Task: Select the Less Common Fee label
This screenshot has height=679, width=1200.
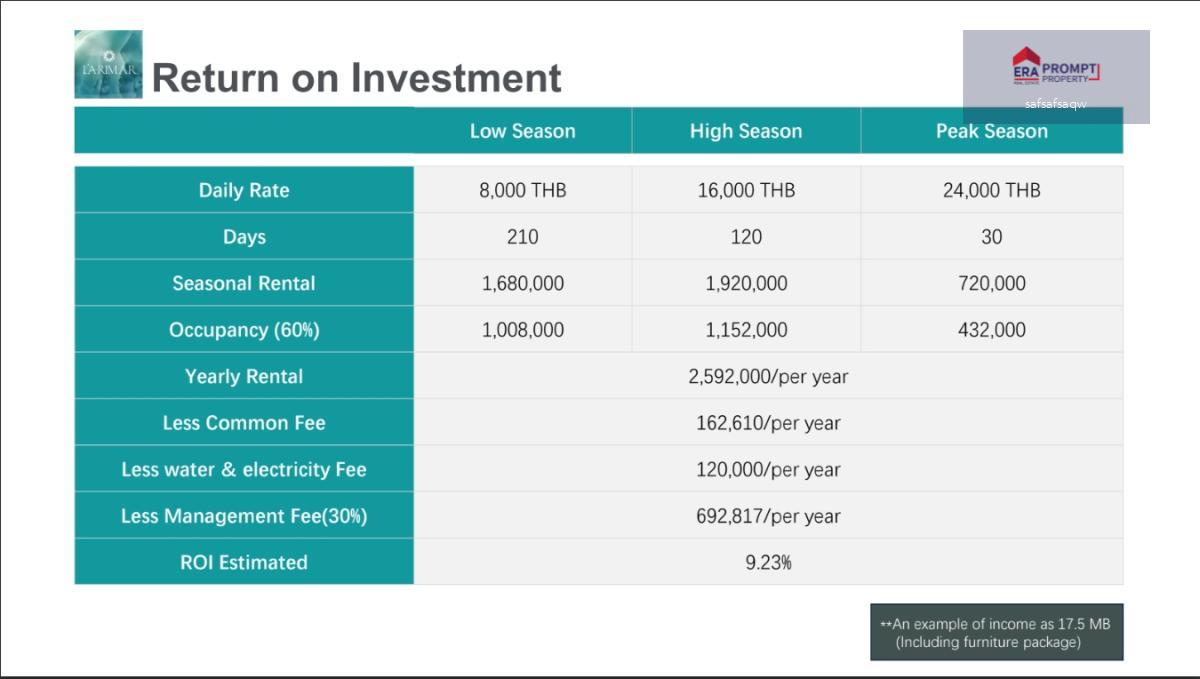Action: point(244,423)
